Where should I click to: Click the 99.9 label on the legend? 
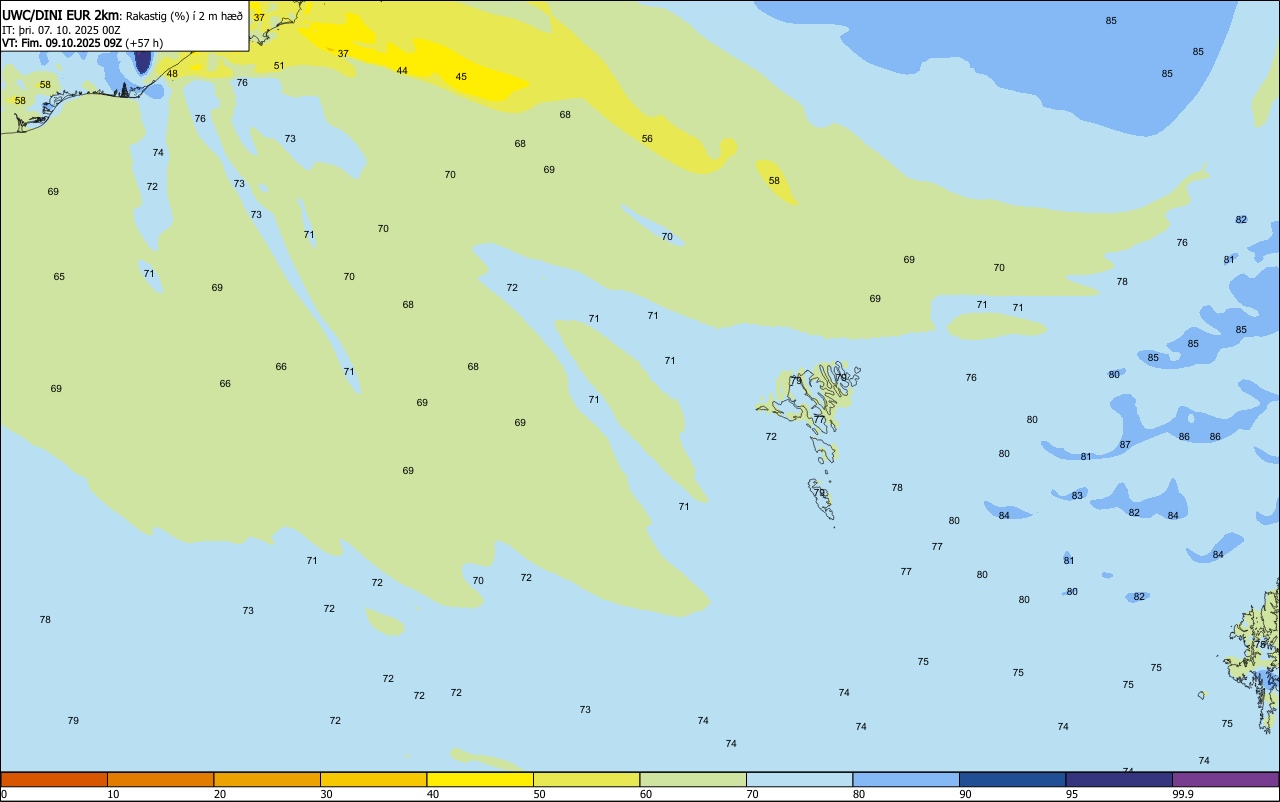coord(1182,794)
